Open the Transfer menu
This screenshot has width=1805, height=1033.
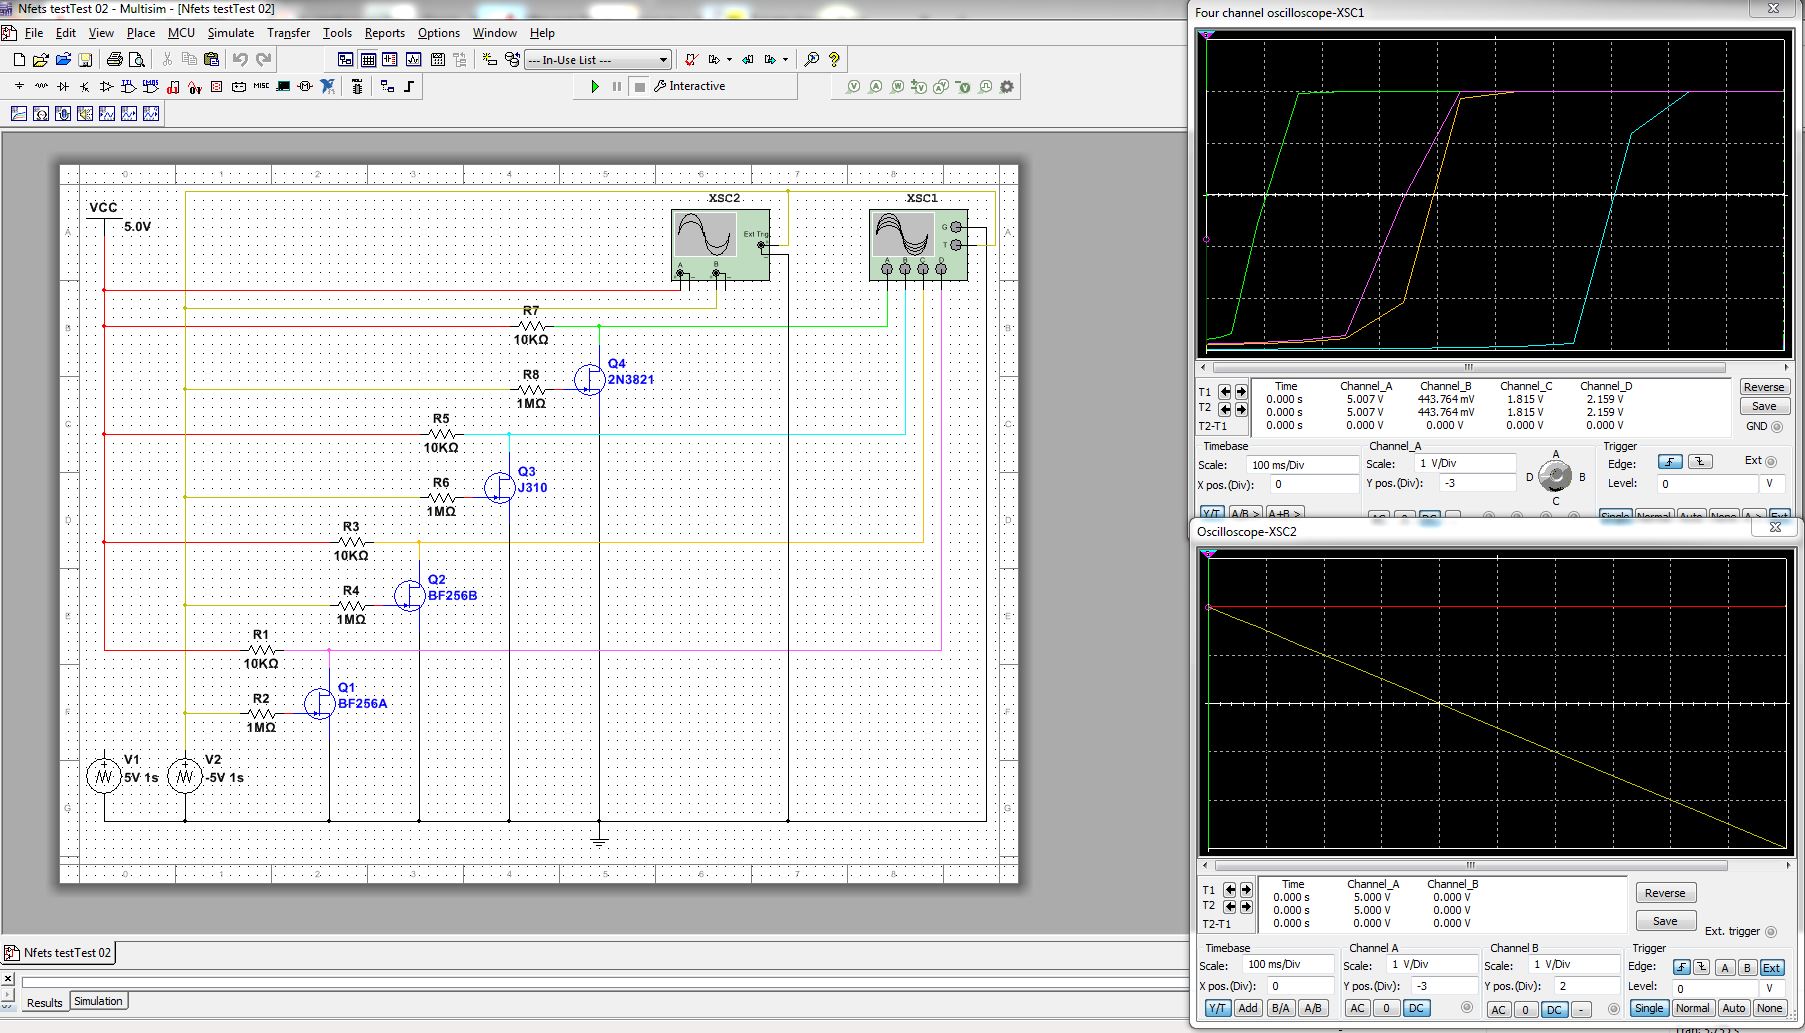click(x=289, y=33)
